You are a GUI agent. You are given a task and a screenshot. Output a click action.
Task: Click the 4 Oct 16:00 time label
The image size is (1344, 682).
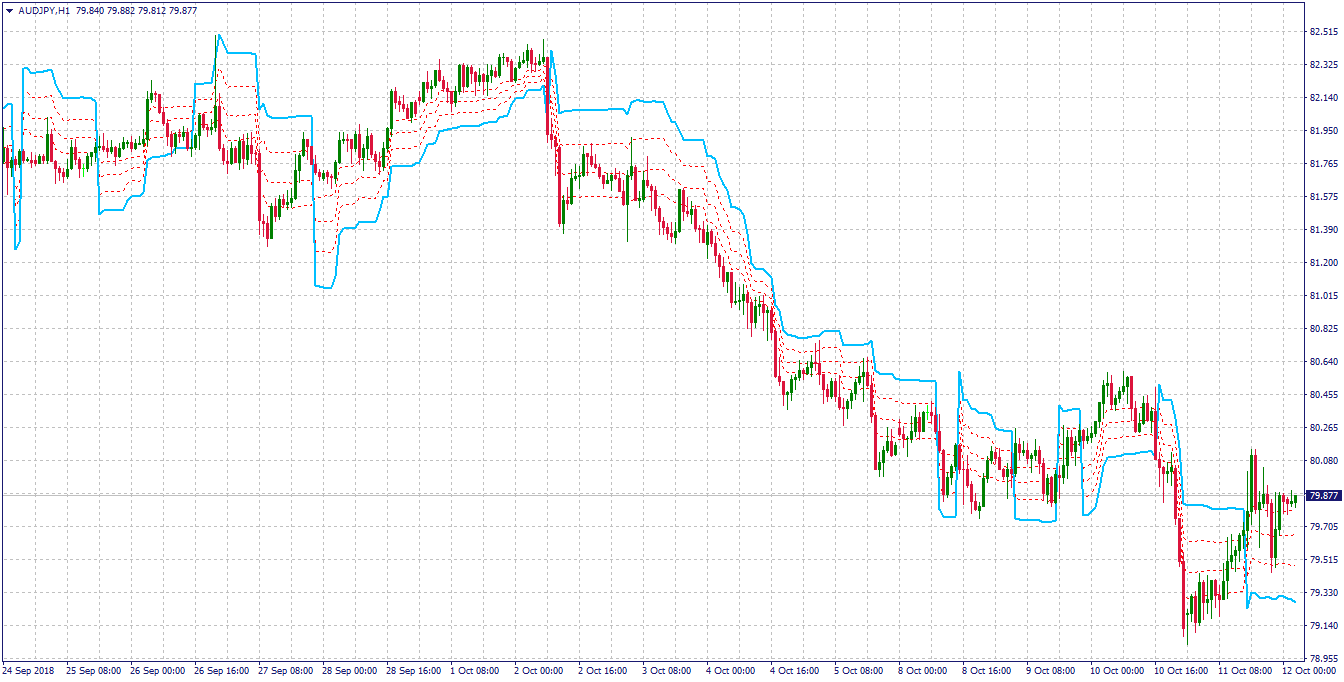pos(795,672)
